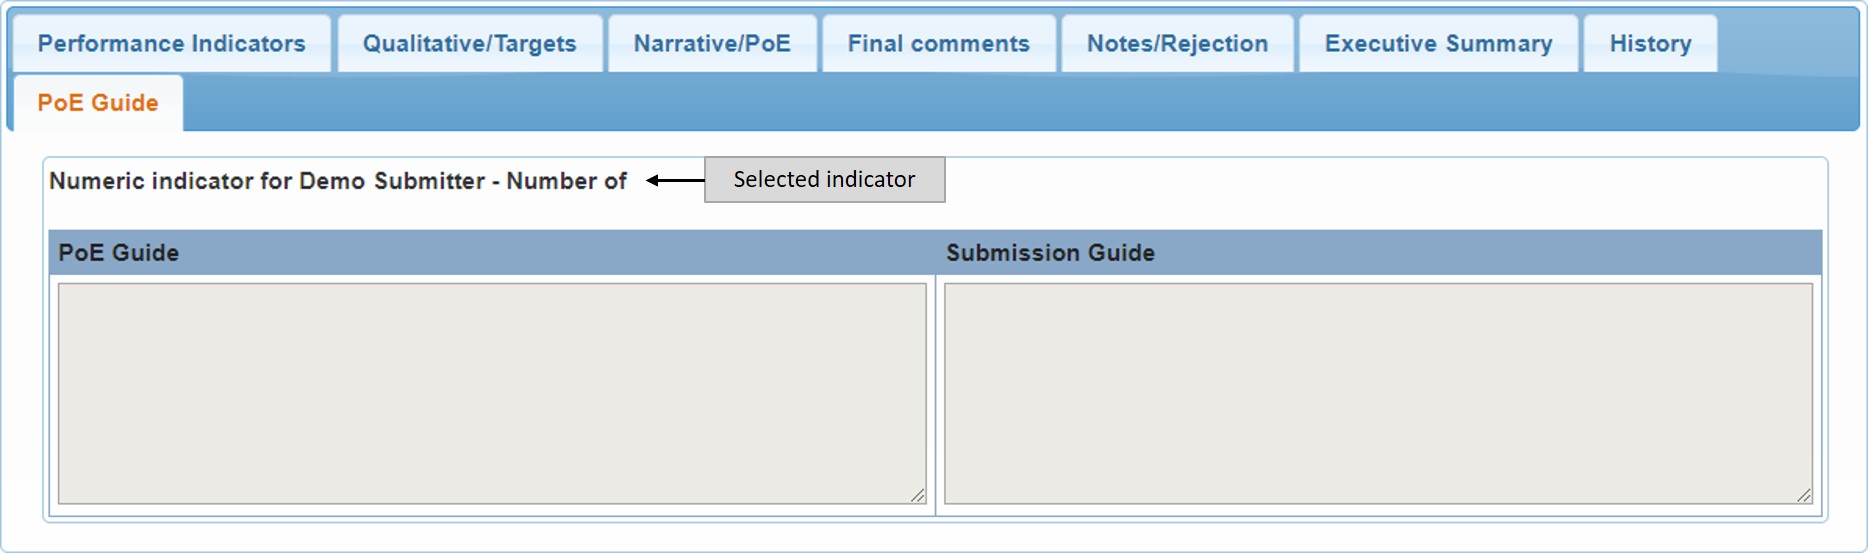View the Executive Summary tab
Image resolution: width=1868 pixels, height=553 pixels.
click(x=1438, y=44)
